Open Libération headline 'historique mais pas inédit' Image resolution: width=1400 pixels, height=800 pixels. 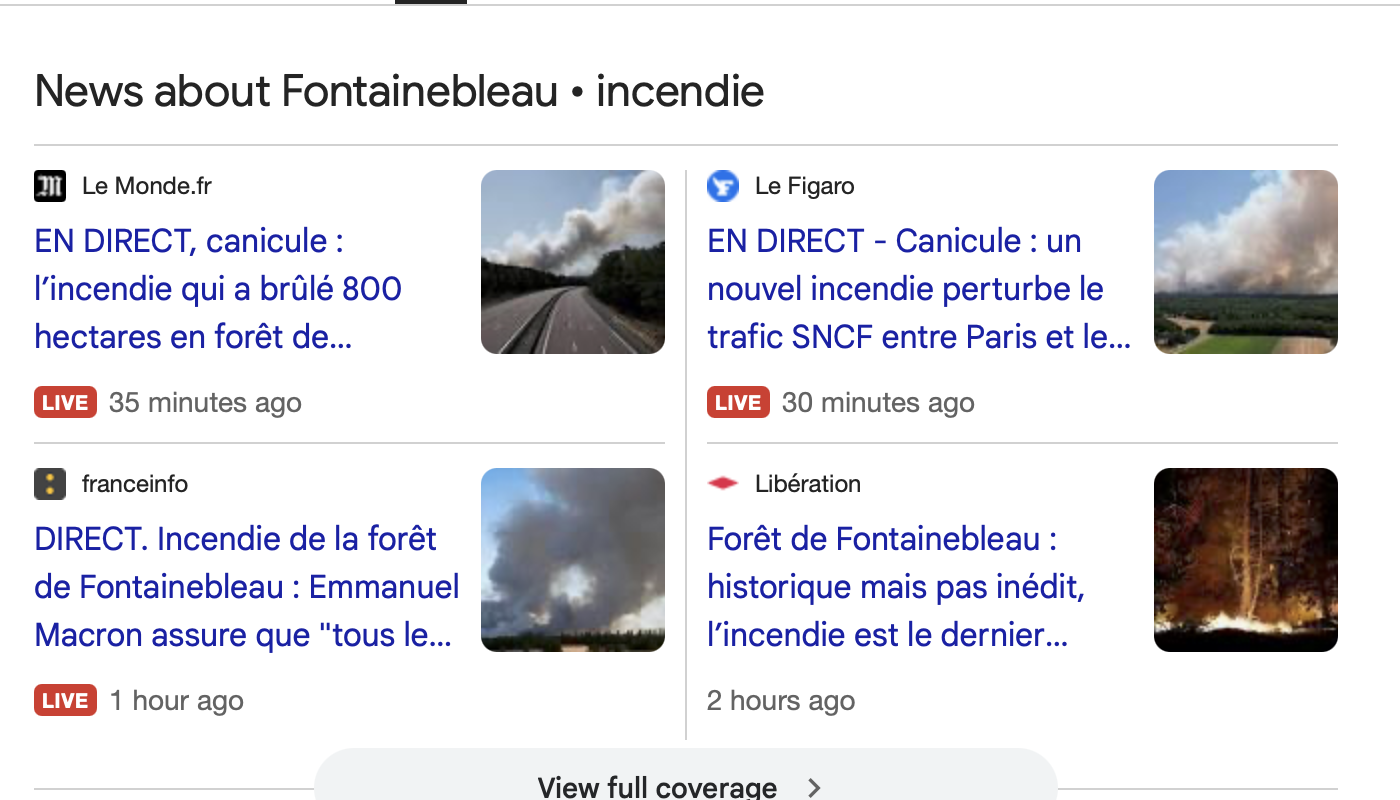click(x=896, y=587)
